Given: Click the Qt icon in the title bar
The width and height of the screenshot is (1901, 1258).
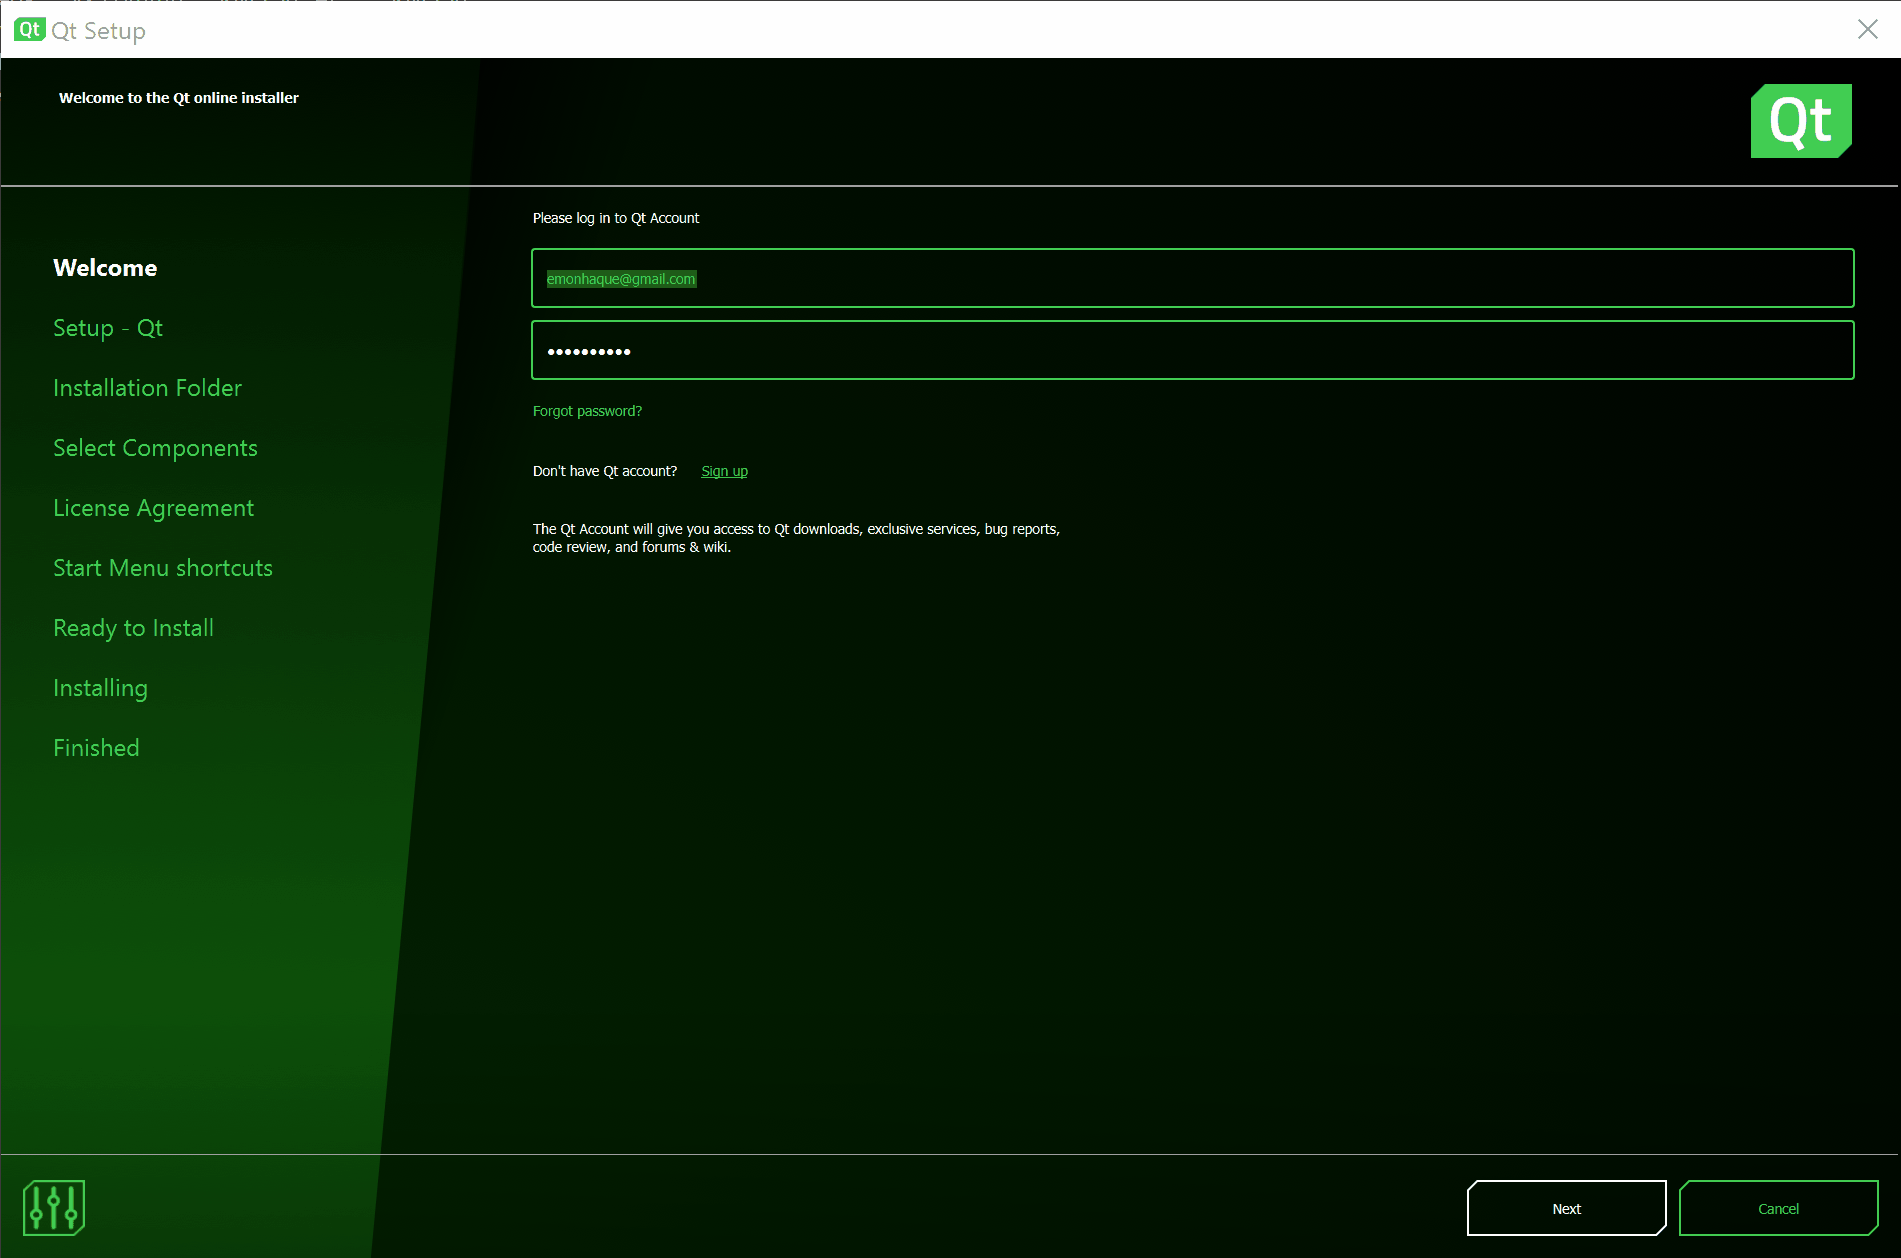Looking at the screenshot, I should (x=28, y=29).
